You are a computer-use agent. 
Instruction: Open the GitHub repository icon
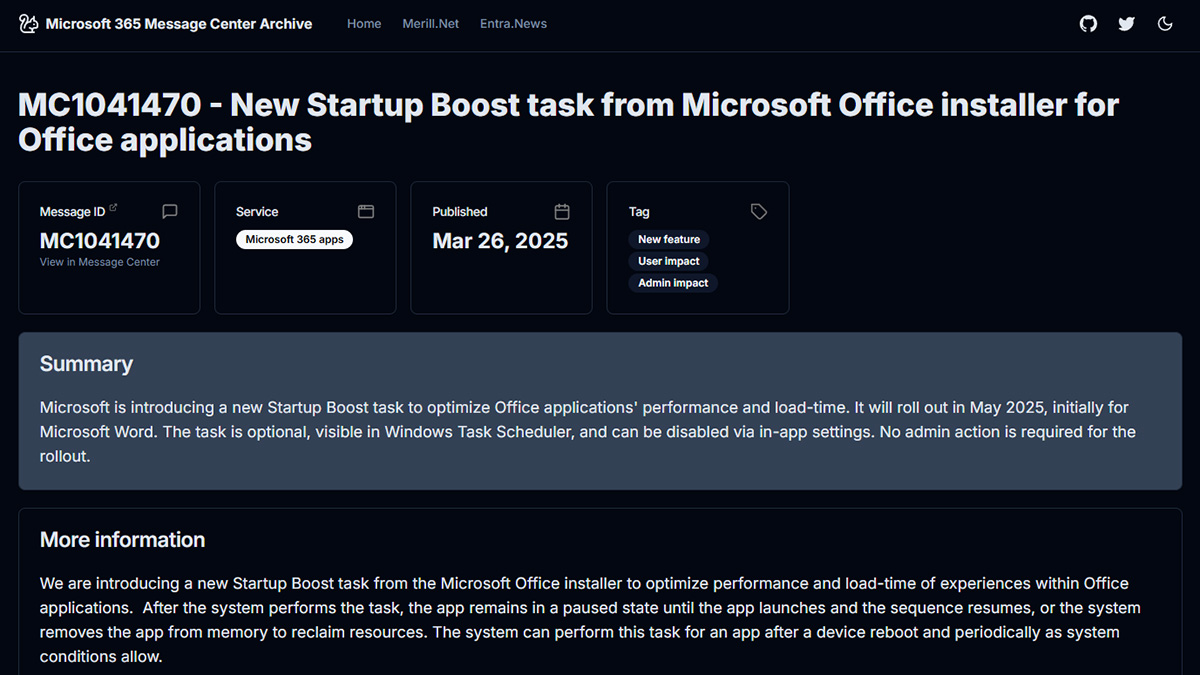tap(1089, 24)
